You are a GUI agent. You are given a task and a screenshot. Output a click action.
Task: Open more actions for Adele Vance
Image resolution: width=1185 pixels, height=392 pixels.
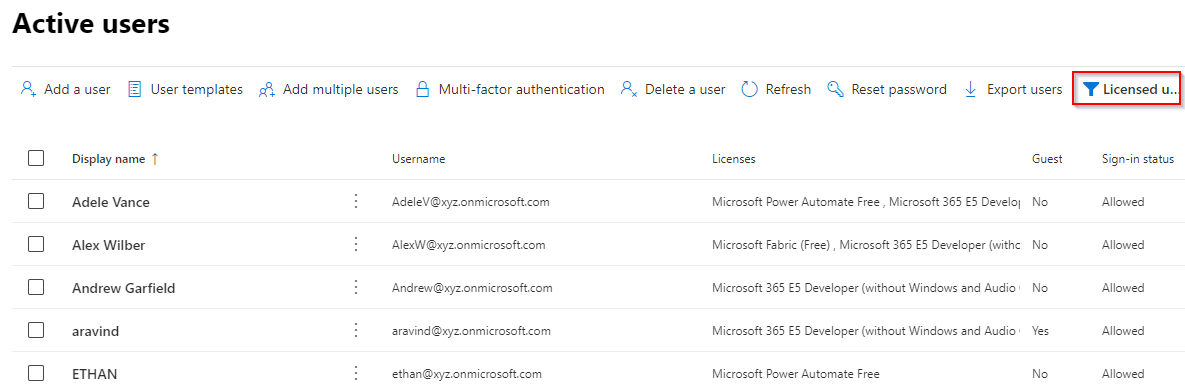coord(356,202)
